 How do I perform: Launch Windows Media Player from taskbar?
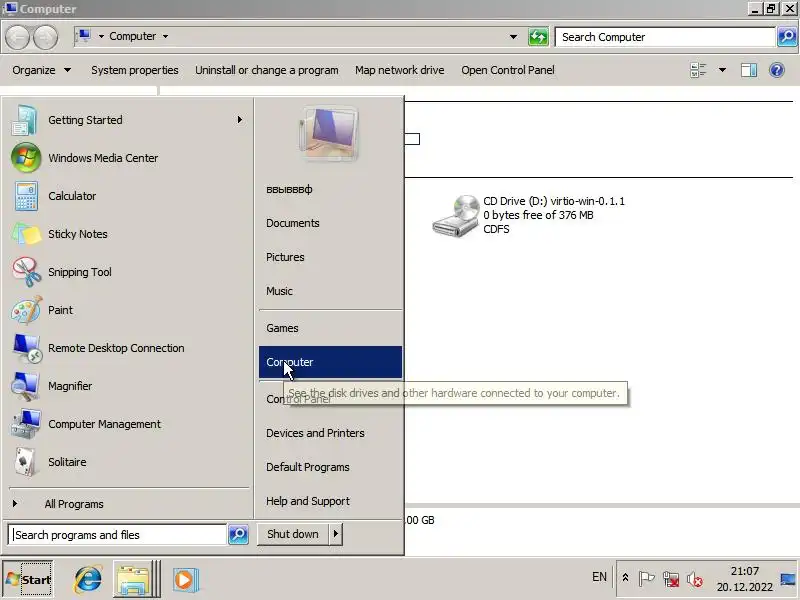click(x=185, y=580)
